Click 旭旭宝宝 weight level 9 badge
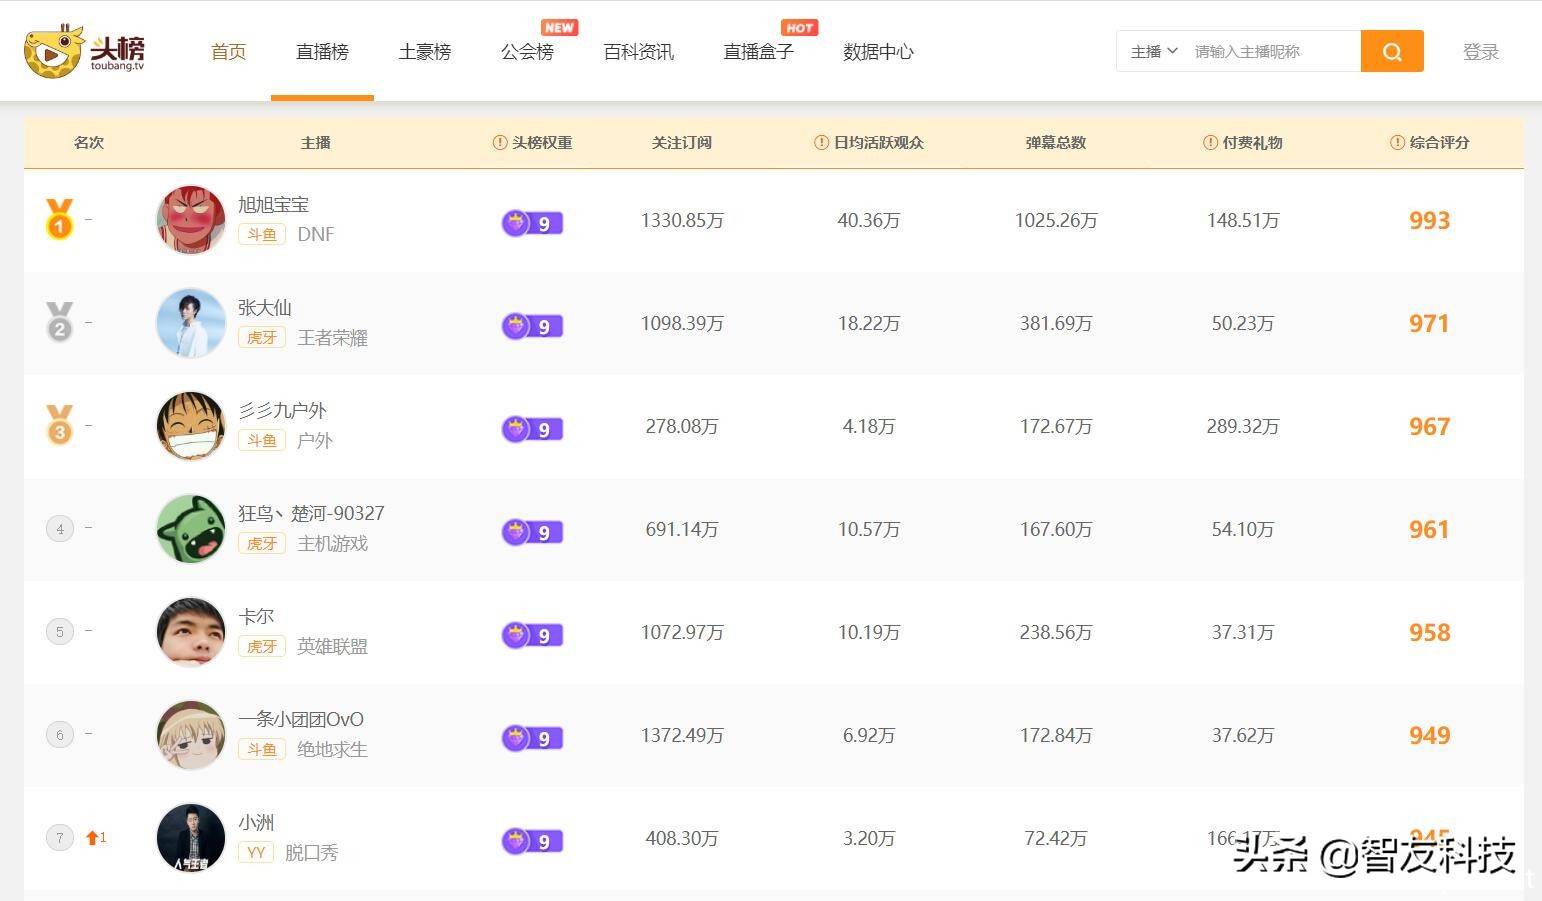Viewport: 1542px width, 901px height. click(x=532, y=222)
